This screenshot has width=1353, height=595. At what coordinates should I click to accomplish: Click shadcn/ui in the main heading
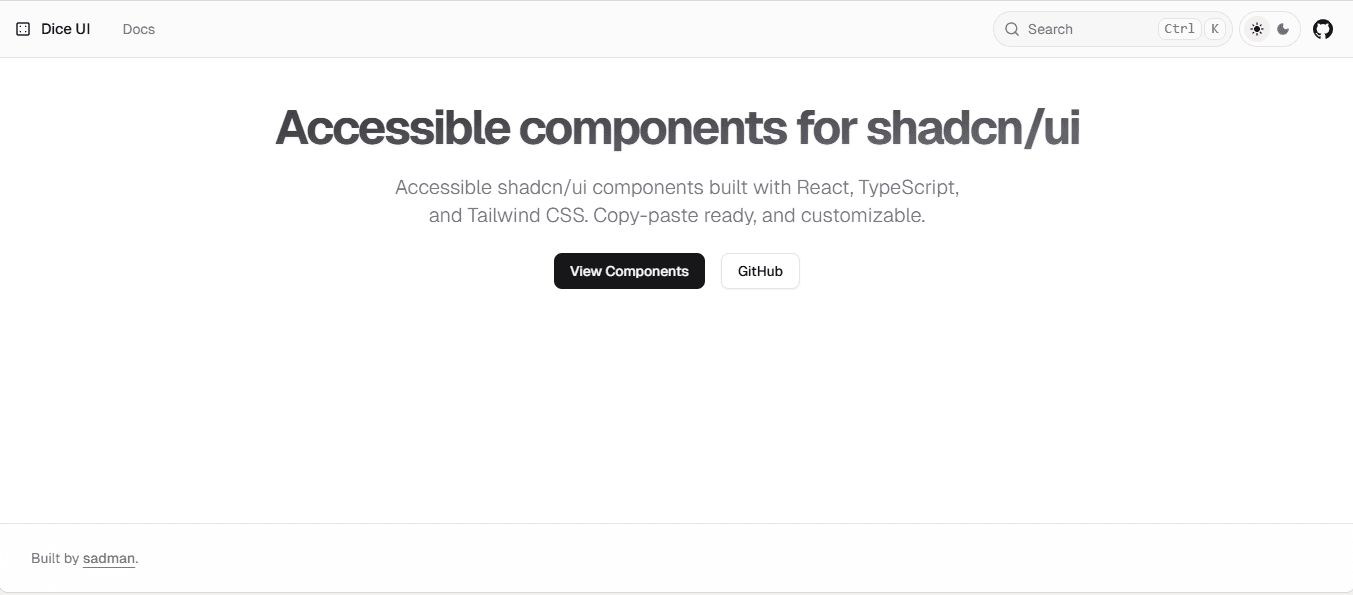[972, 128]
